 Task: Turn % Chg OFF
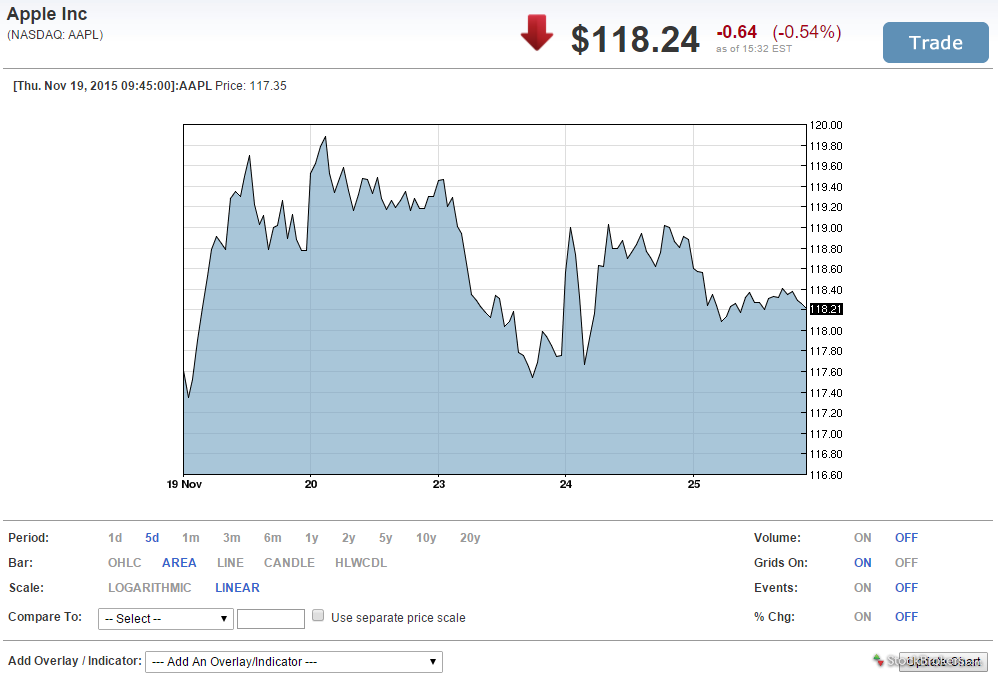906,617
